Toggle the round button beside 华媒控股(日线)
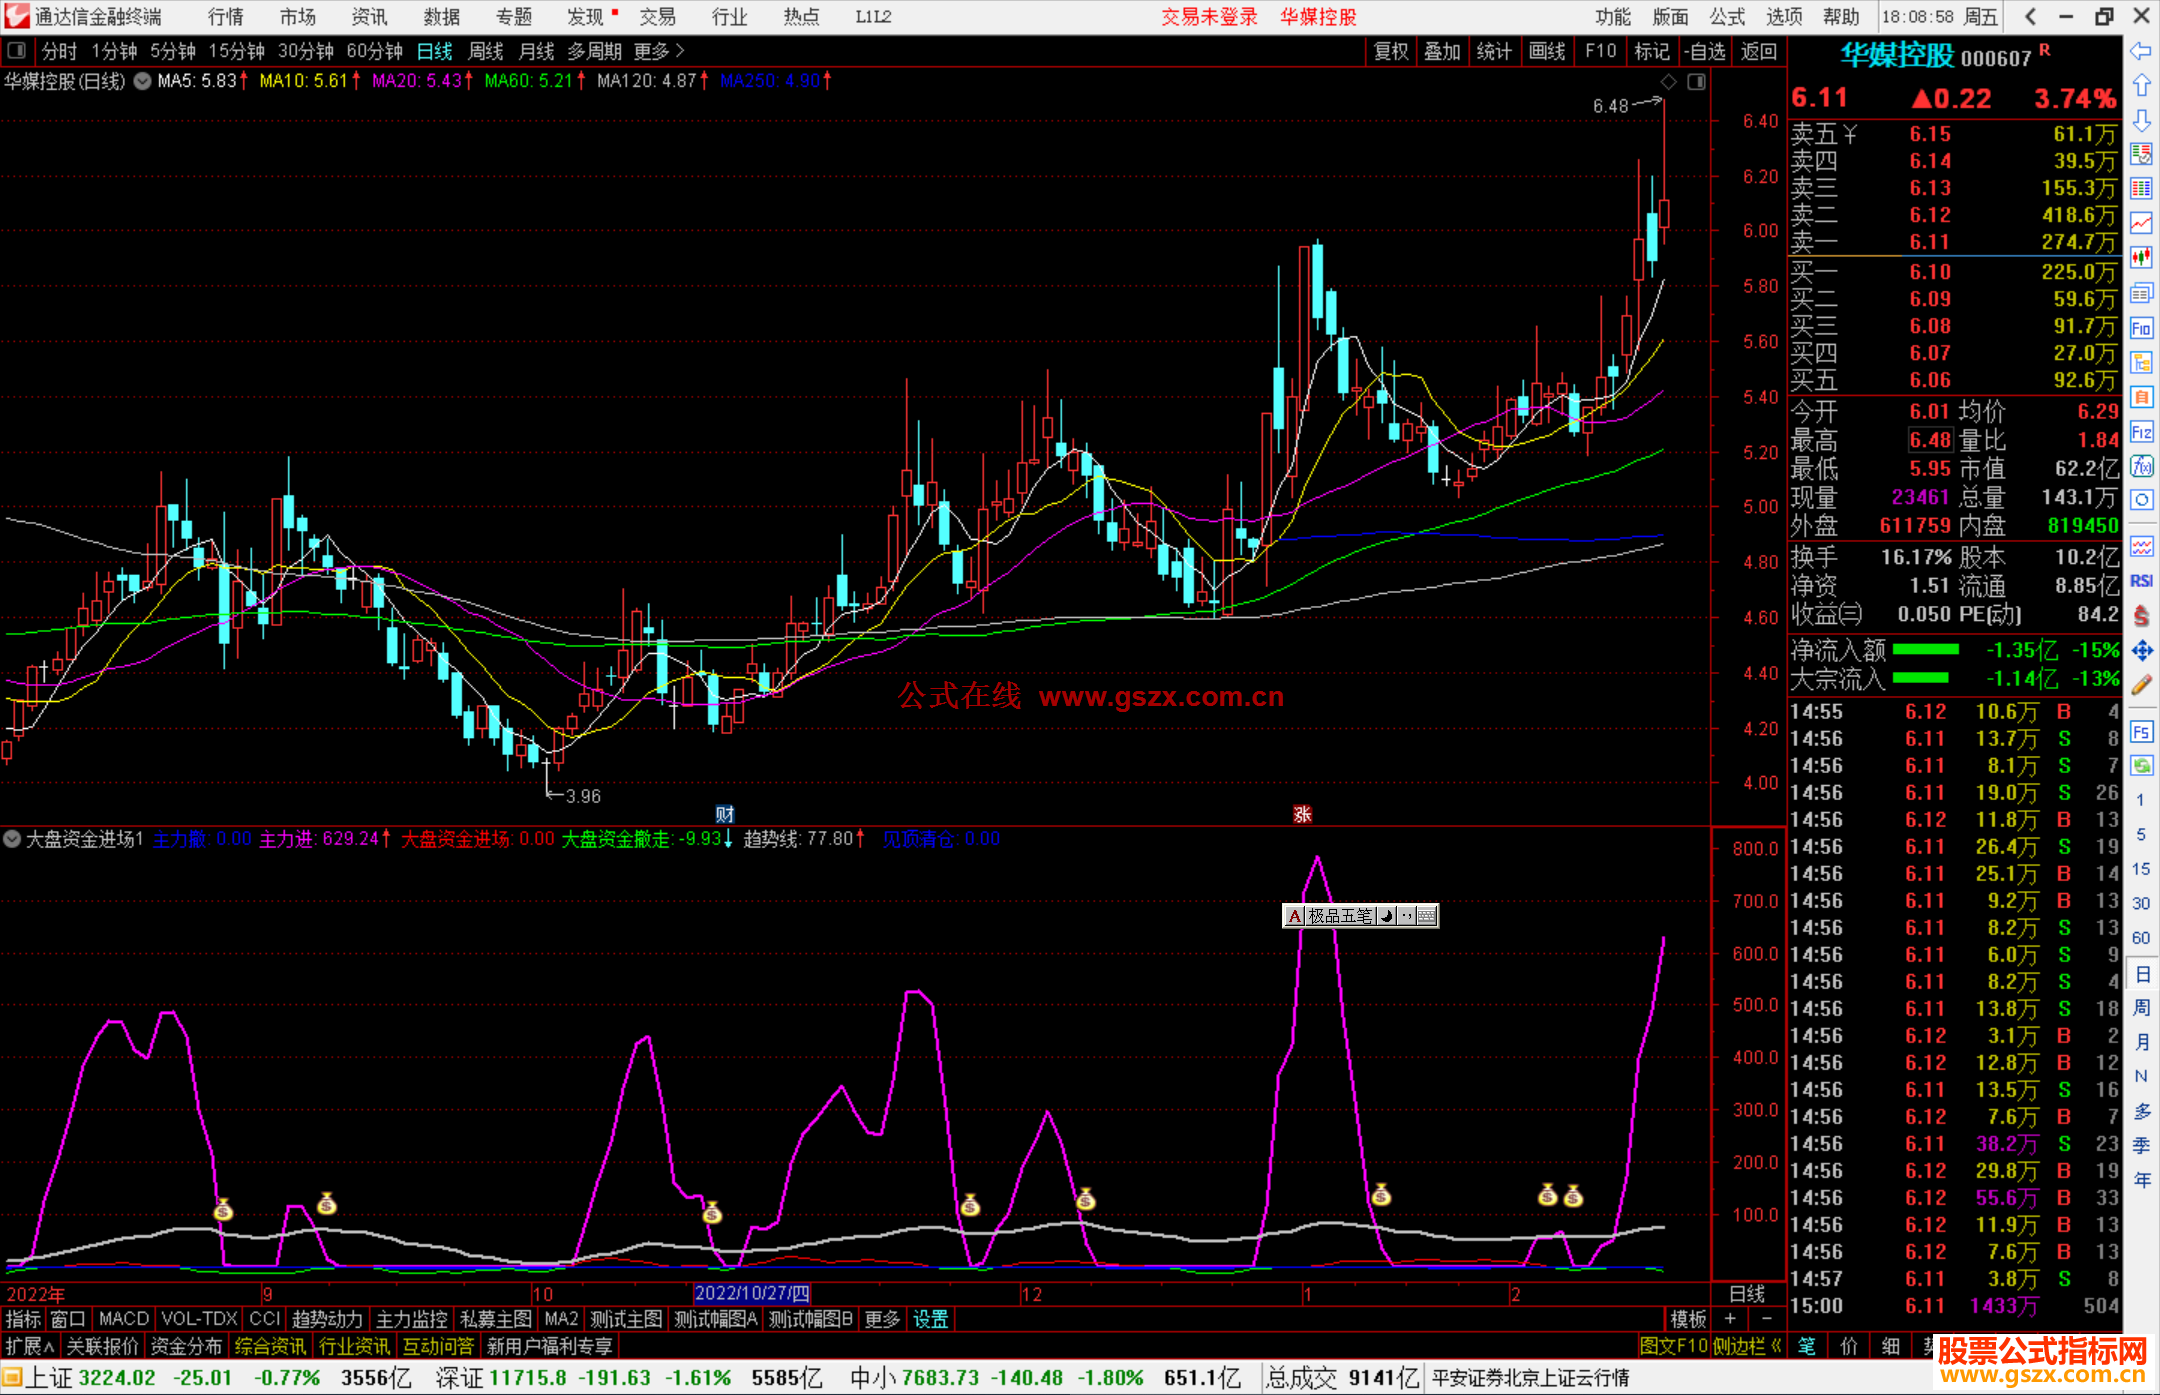 tap(143, 81)
